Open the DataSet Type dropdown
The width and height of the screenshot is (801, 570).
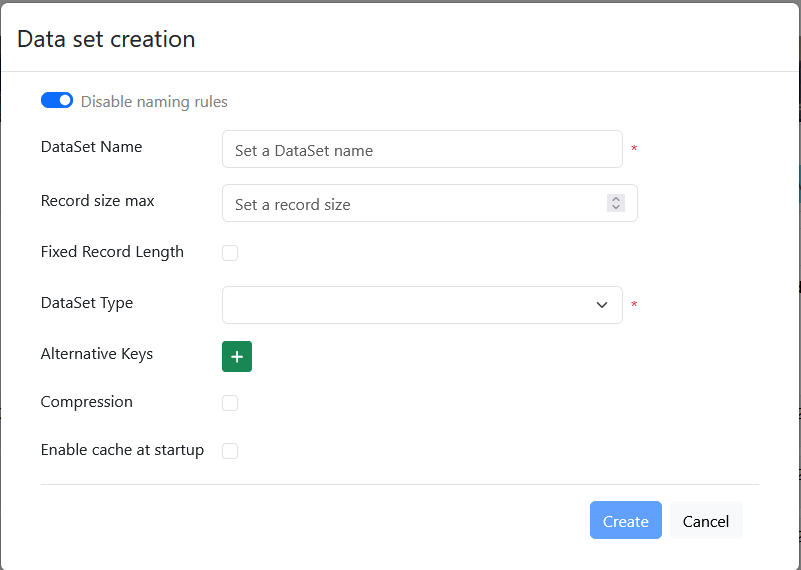(422, 305)
